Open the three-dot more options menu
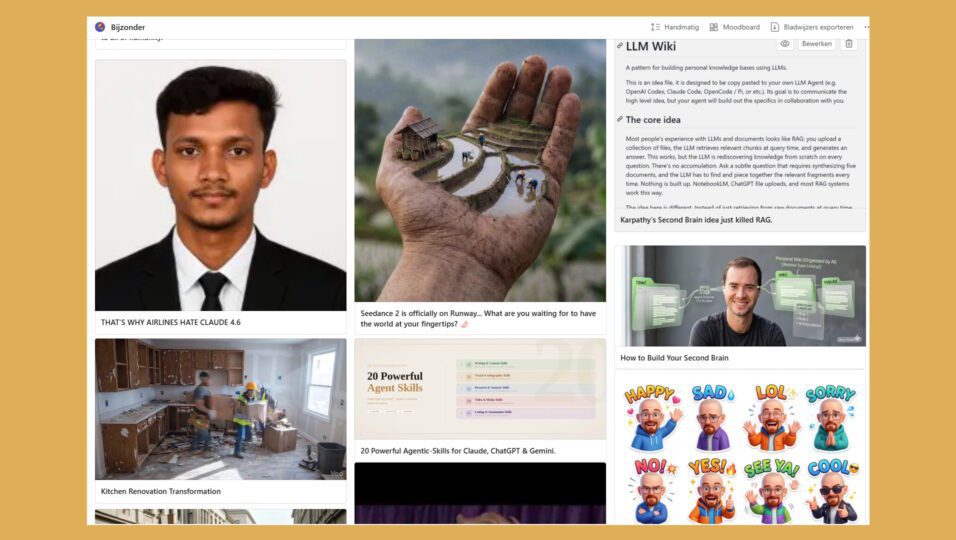Image resolution: width=956 pixels, height=540 pixels. pos(866,27)
